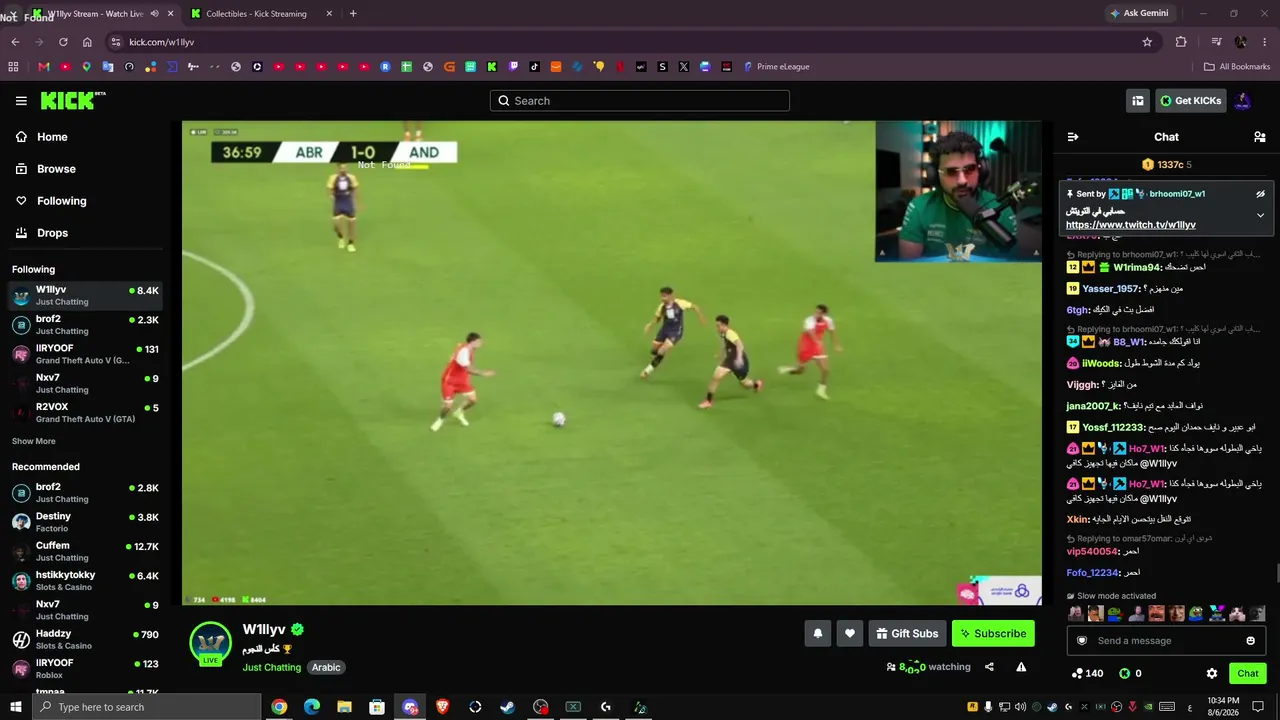1280x720 pixels.
Task: Open brof2 channel in Following list
Action: point(84,325)
